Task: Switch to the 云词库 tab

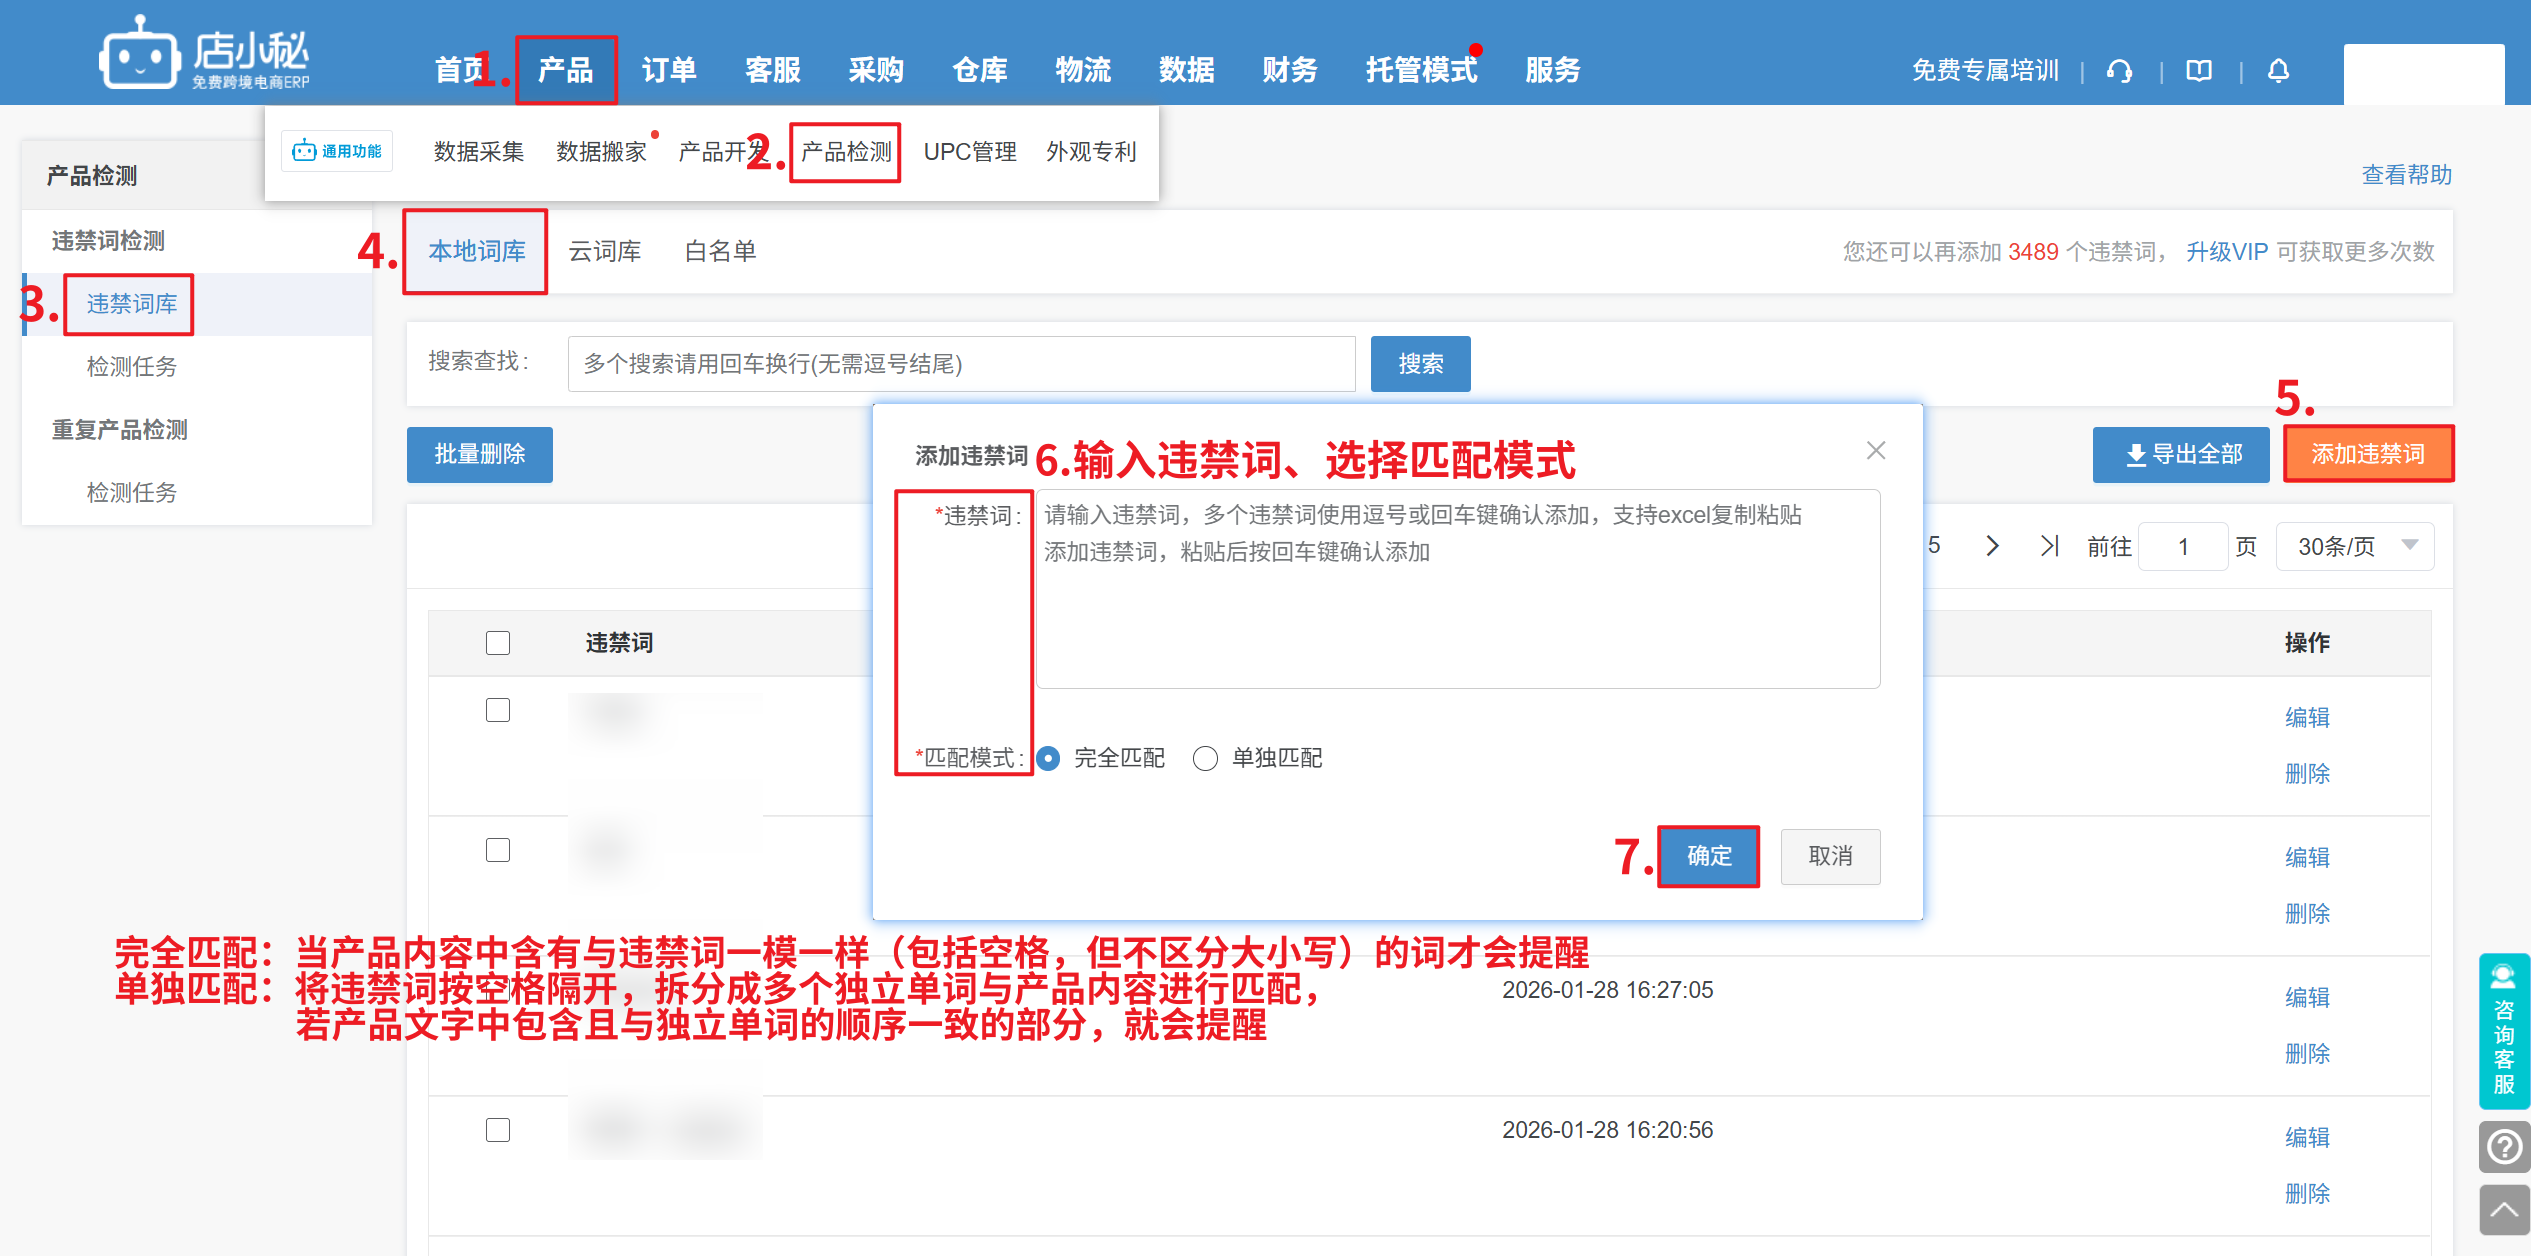Action: point(604,251)
